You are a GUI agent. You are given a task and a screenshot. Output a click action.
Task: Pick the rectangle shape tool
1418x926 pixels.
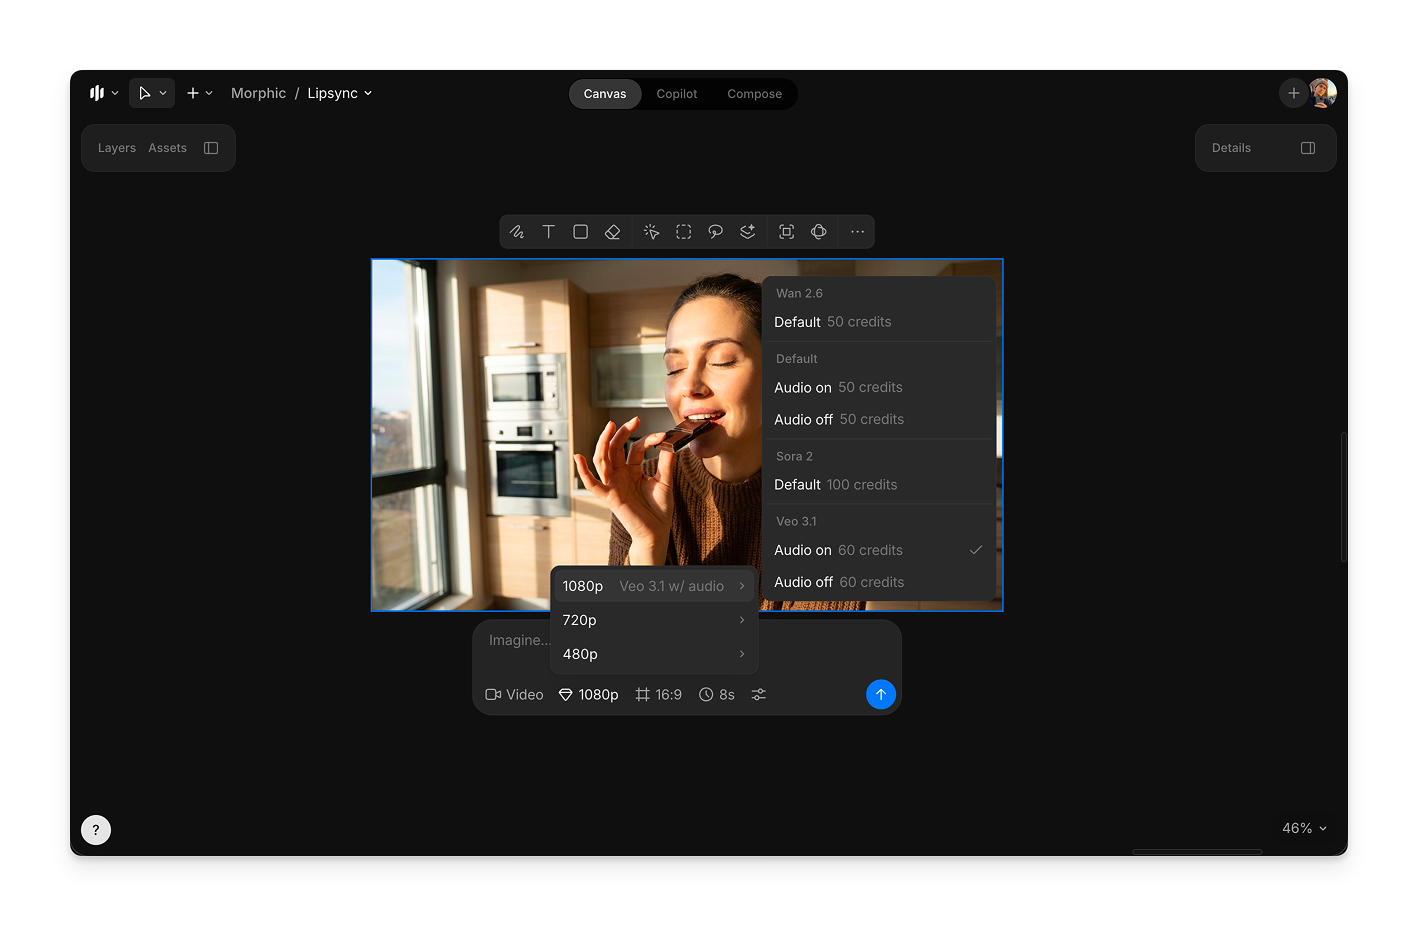(x=580, y=232)
